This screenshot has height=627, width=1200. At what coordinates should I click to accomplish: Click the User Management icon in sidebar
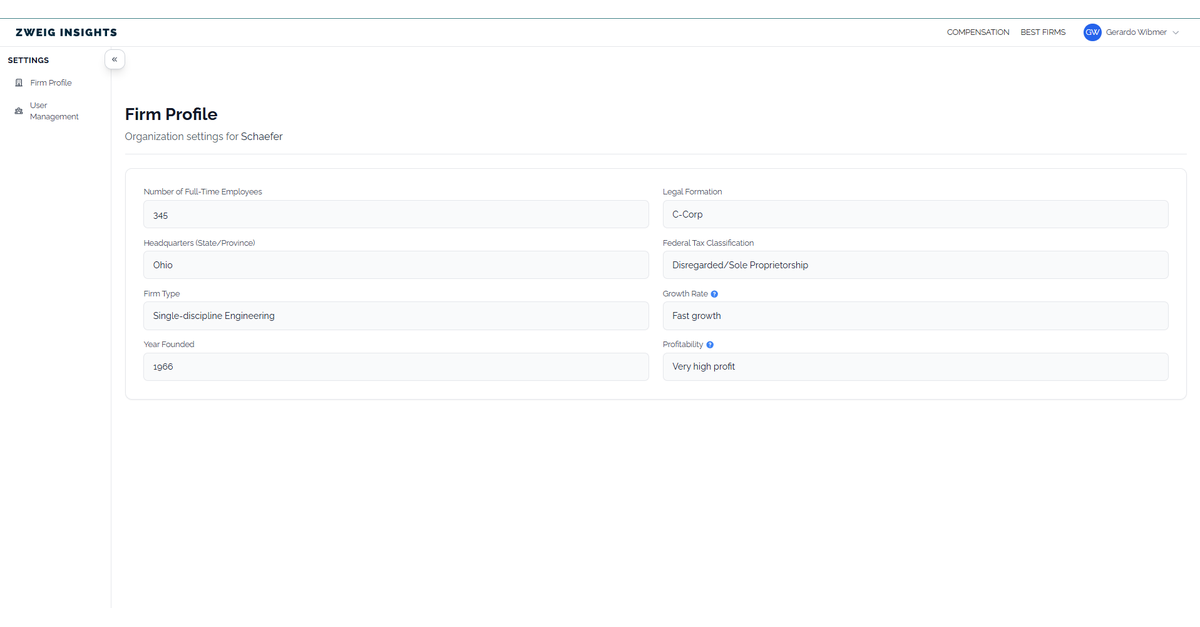pos(18,110)
